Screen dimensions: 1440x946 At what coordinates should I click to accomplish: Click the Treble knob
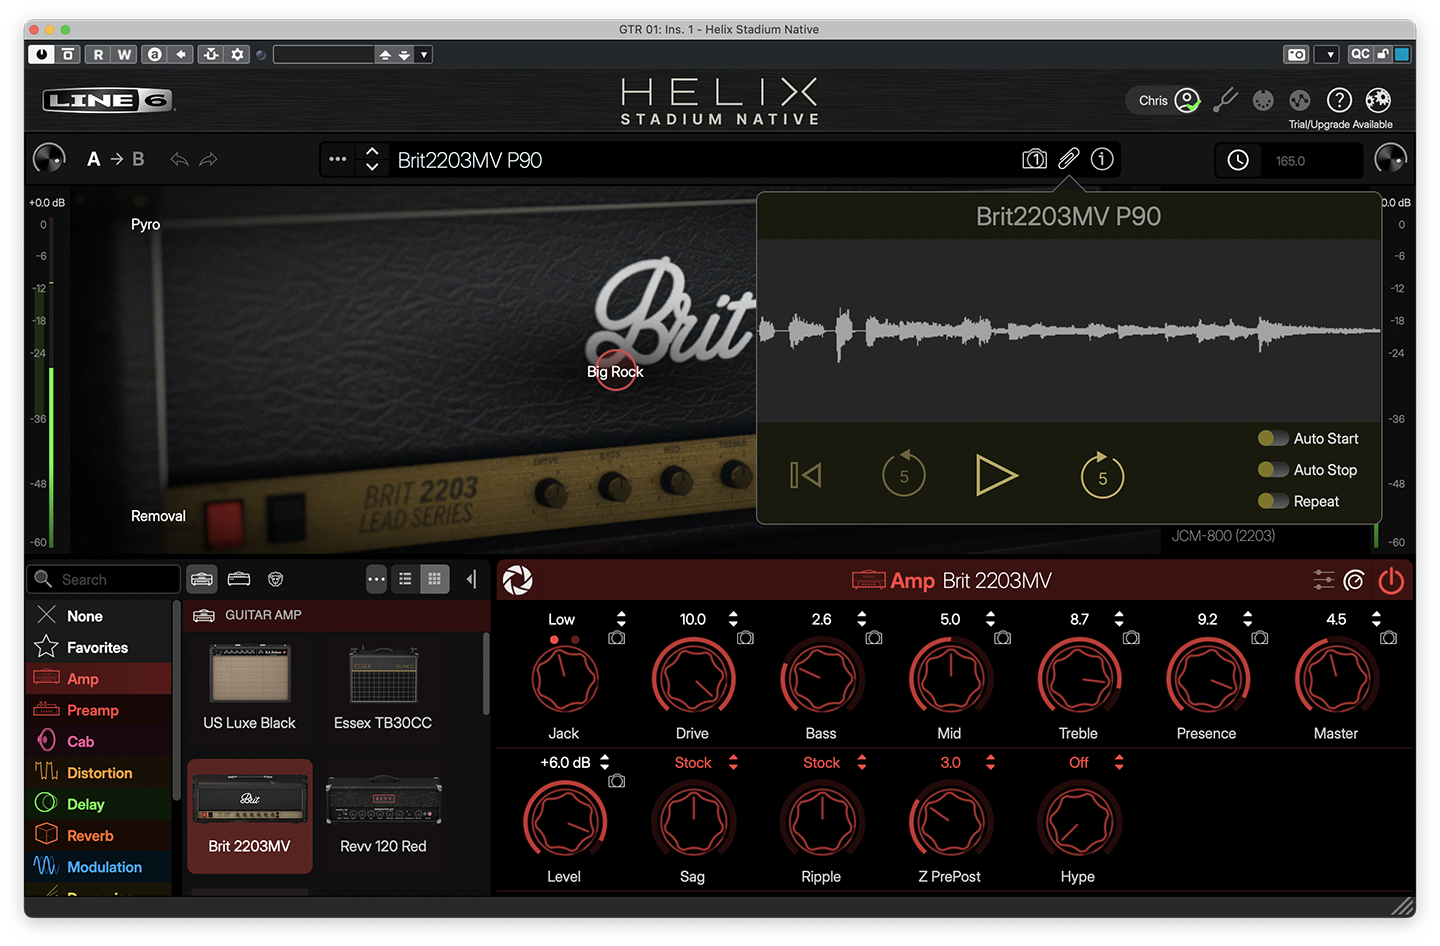pos(1079,679)
